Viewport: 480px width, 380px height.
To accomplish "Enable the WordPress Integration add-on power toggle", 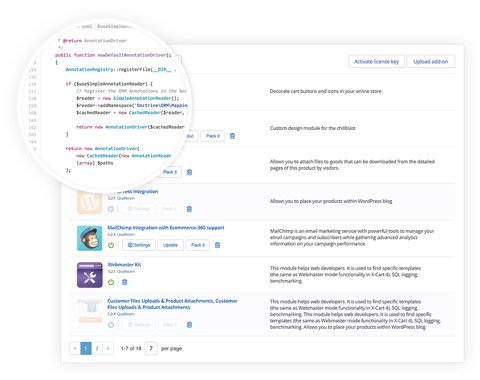I will pos(111,209).
